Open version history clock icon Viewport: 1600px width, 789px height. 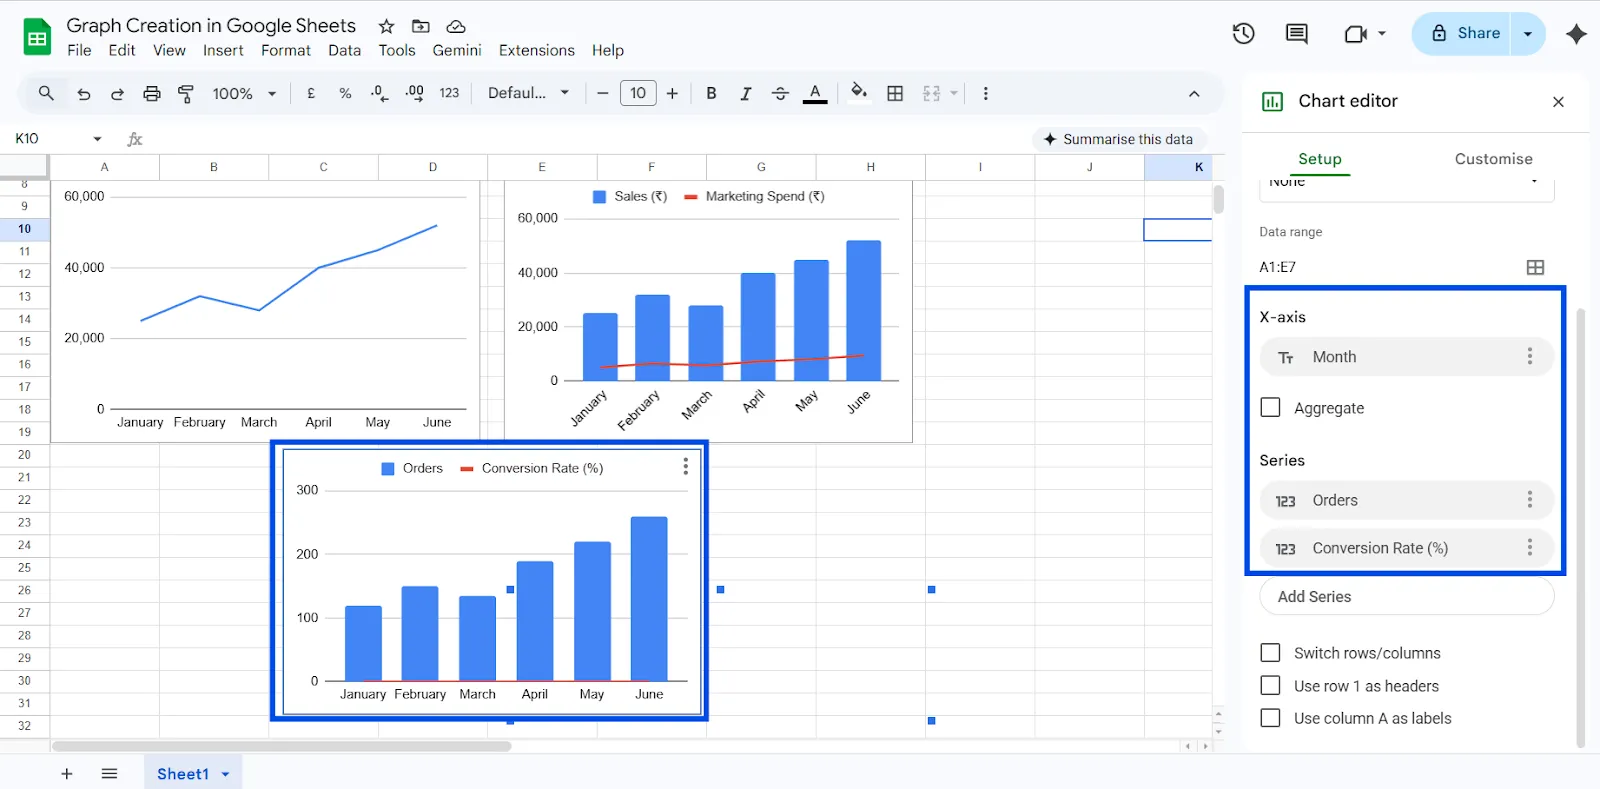1243,33
